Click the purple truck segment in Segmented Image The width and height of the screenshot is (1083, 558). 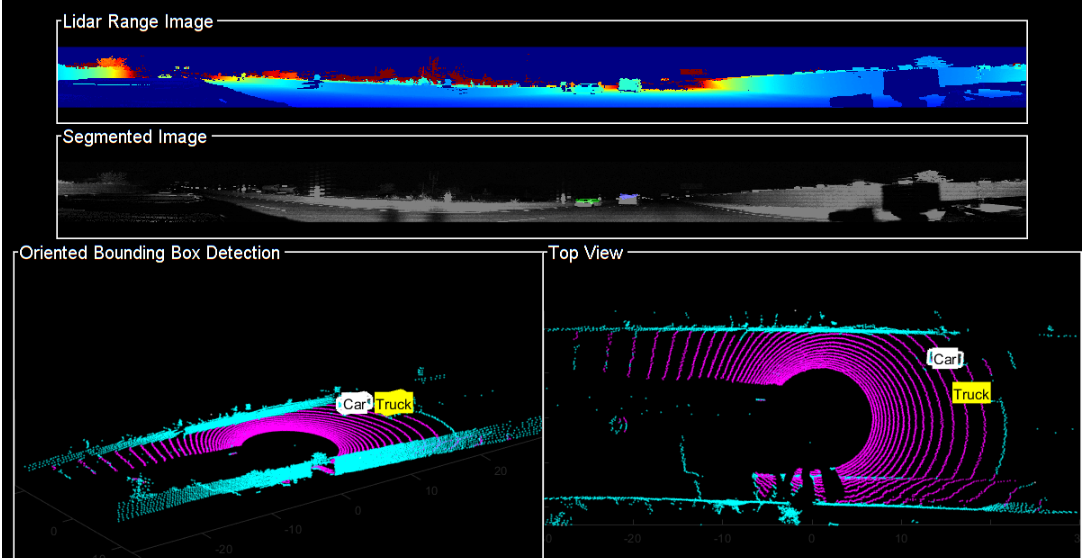(629, 198)
